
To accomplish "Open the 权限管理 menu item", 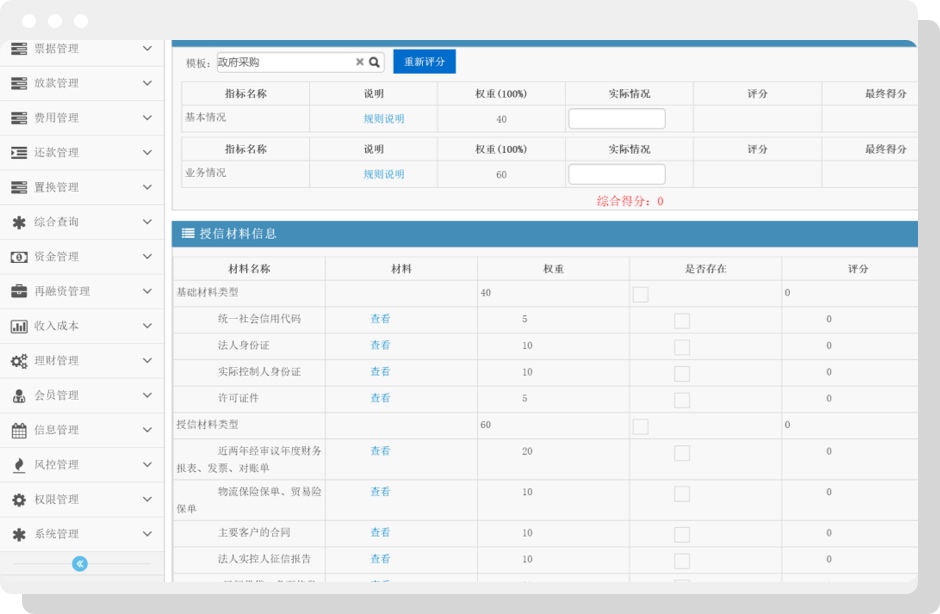I will click(56, 500).
